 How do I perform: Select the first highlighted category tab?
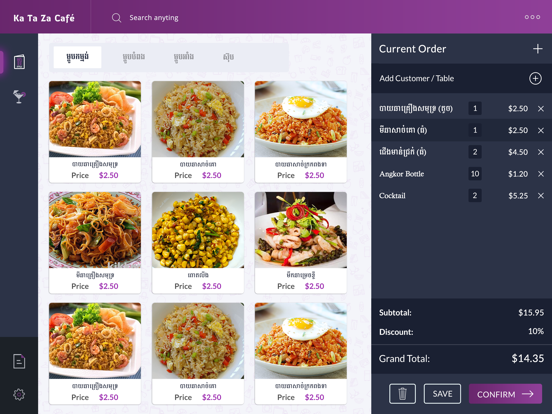pos(77,57)
